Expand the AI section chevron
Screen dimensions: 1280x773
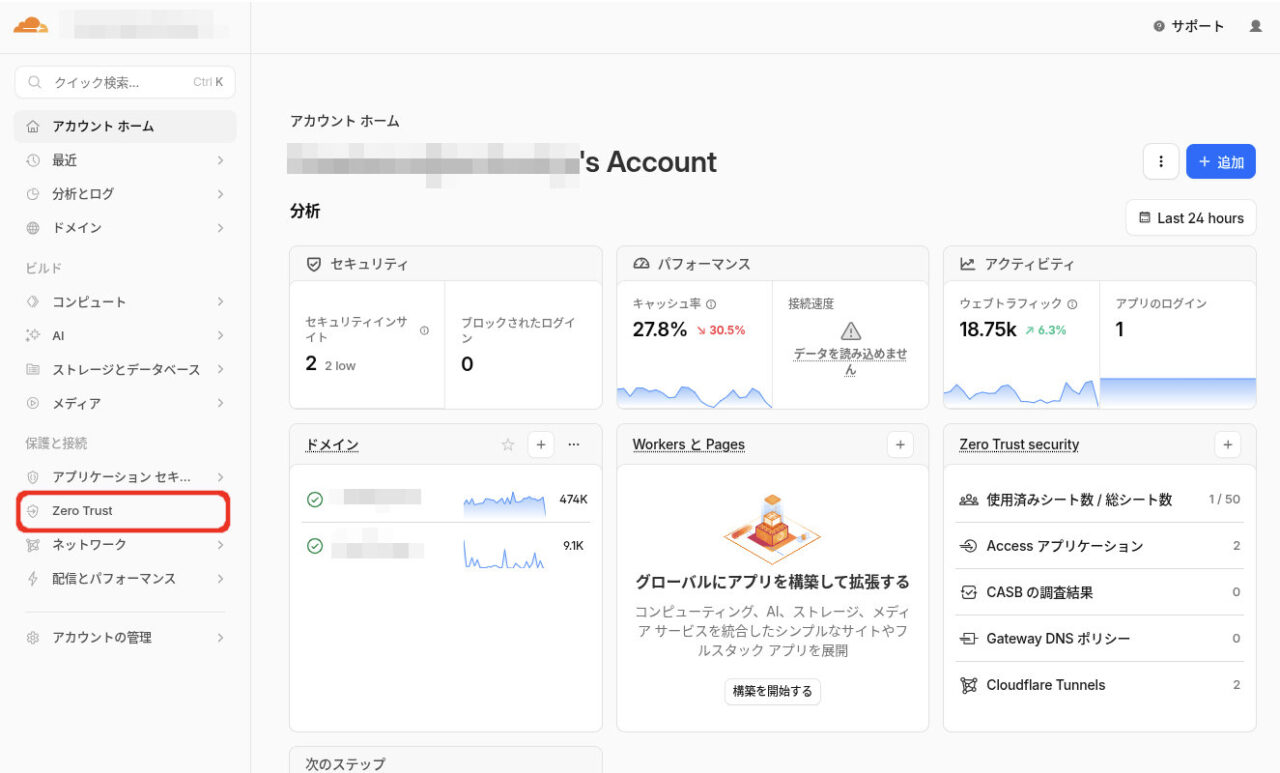click(220, 336)
